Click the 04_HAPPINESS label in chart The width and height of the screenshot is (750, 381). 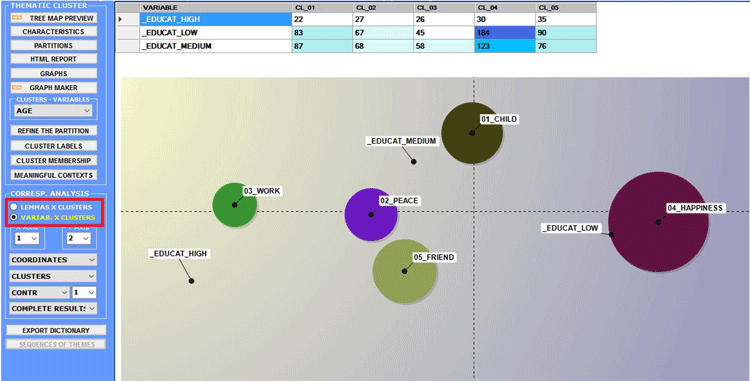click(x=695, y=208)
